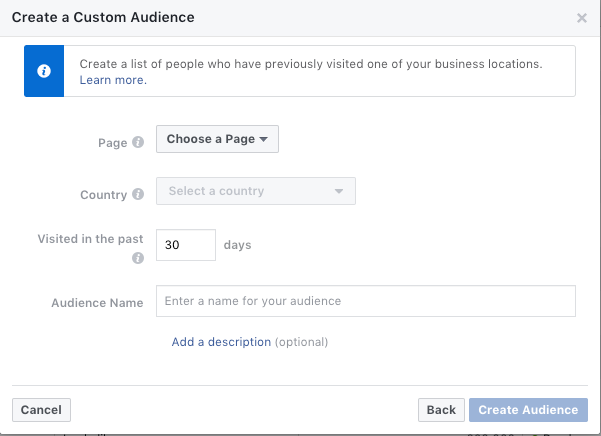Image resolution: width=601 pixels, height=436 pixels.
Task: Click the Visited in the past label
Action: click(x=90, y=239)
